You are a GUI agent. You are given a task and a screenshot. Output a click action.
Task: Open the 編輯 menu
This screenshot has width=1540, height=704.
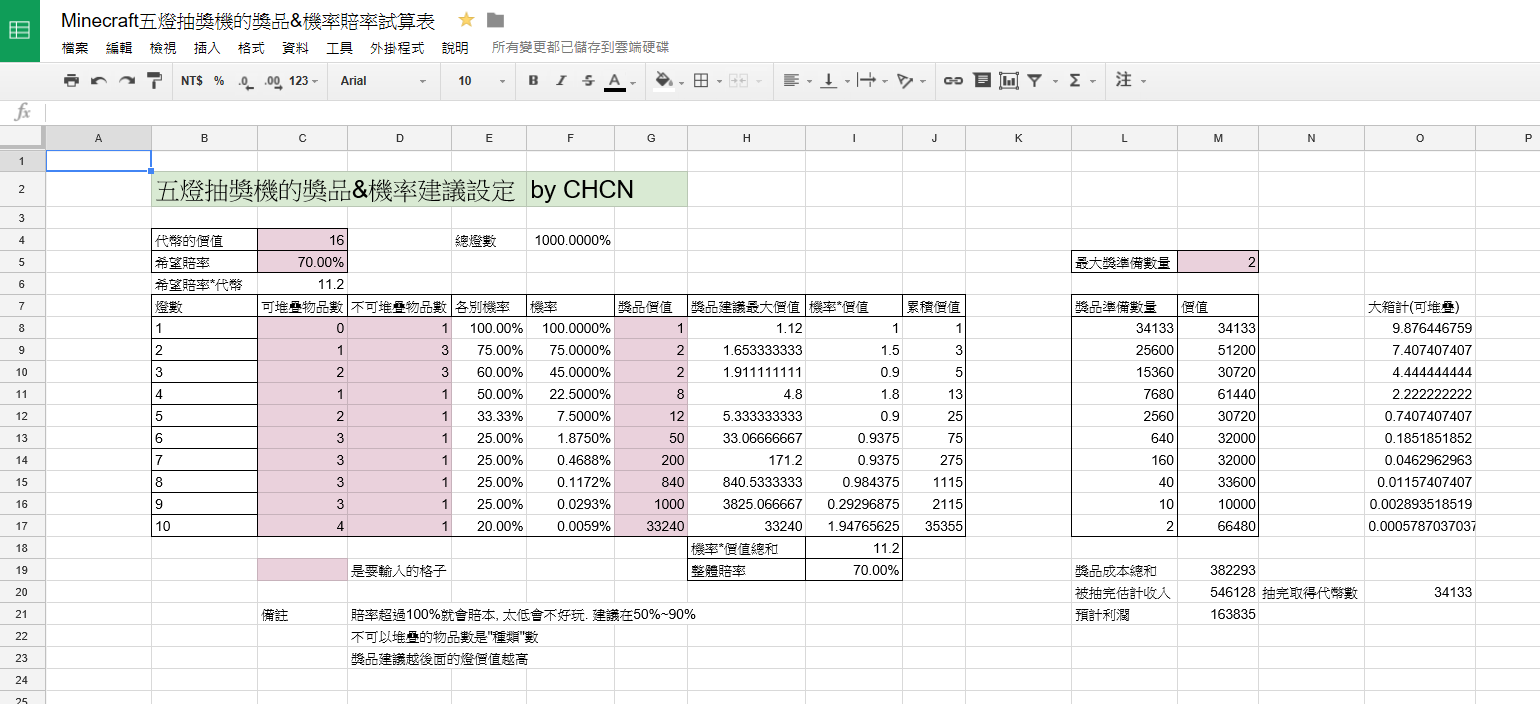coord(119,48)
